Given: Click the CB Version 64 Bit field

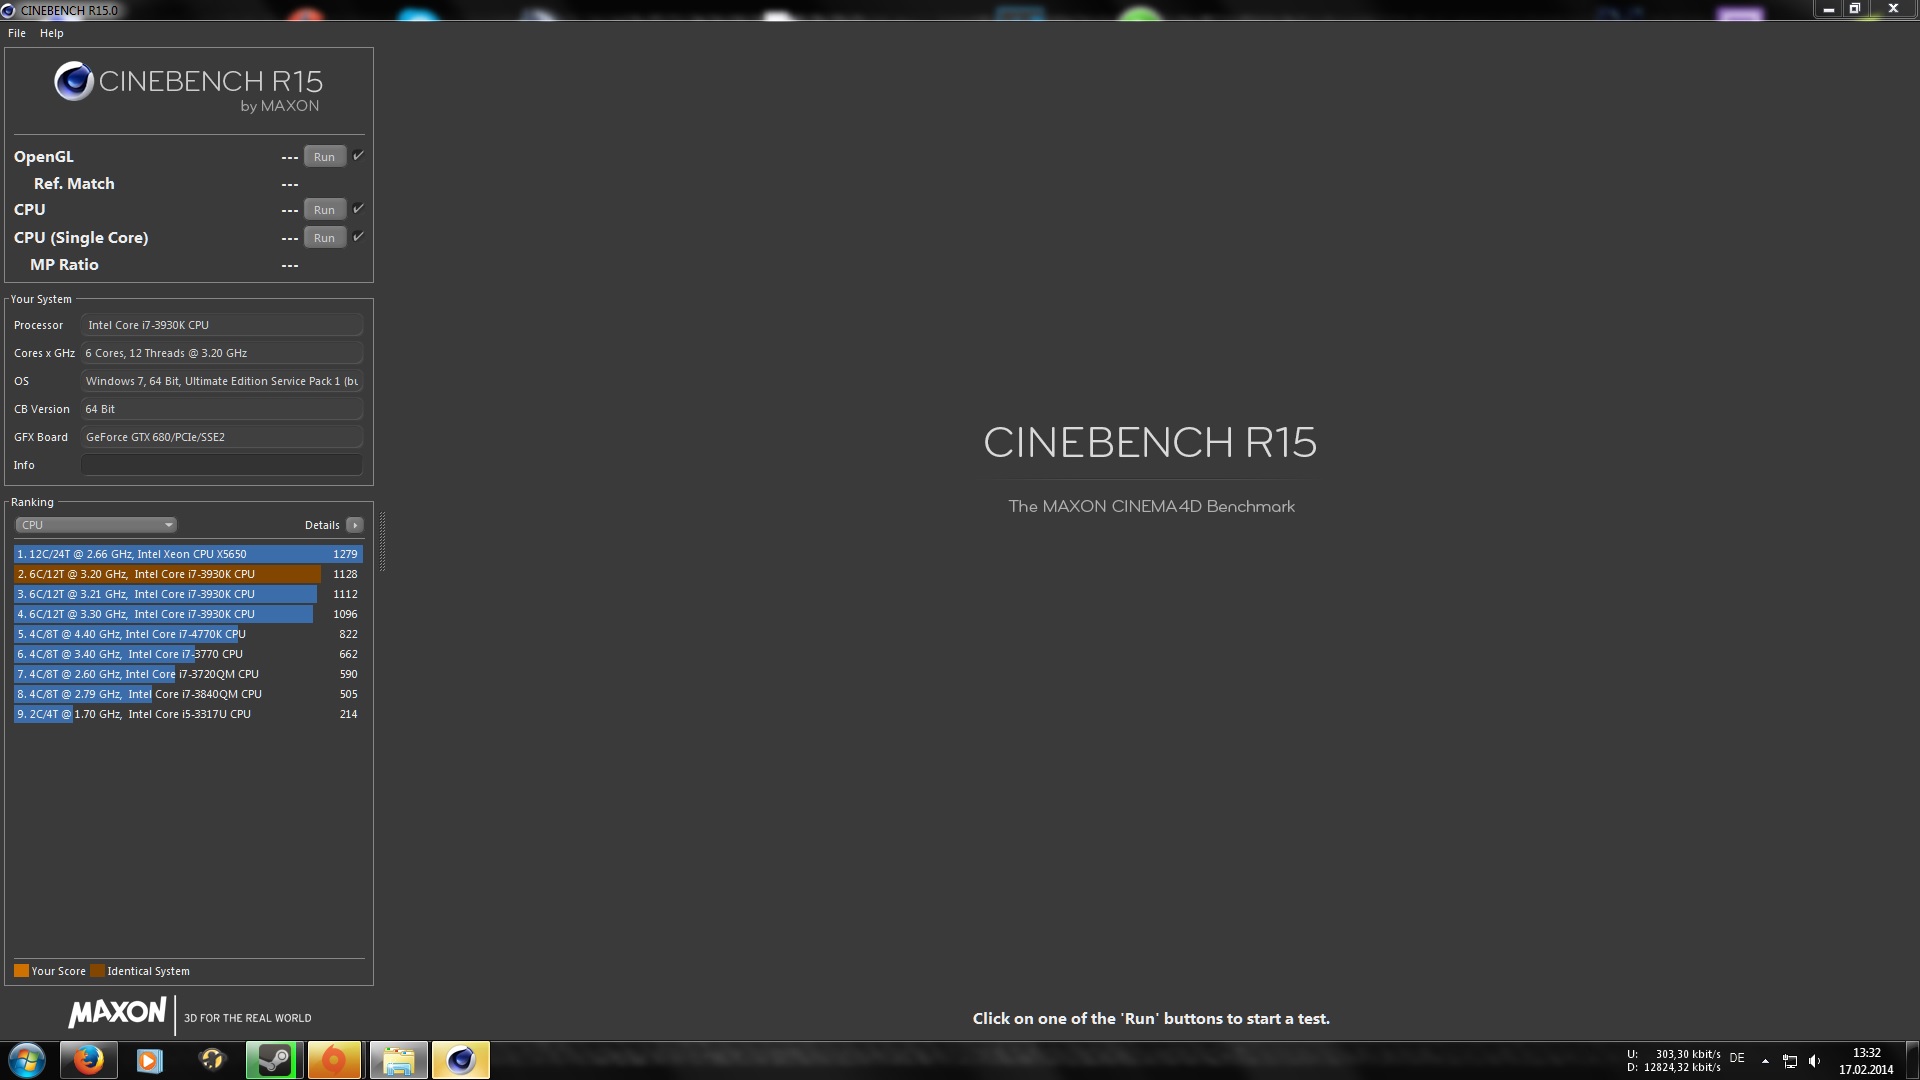Looking at the screenshot, I should tap(222, 409).
